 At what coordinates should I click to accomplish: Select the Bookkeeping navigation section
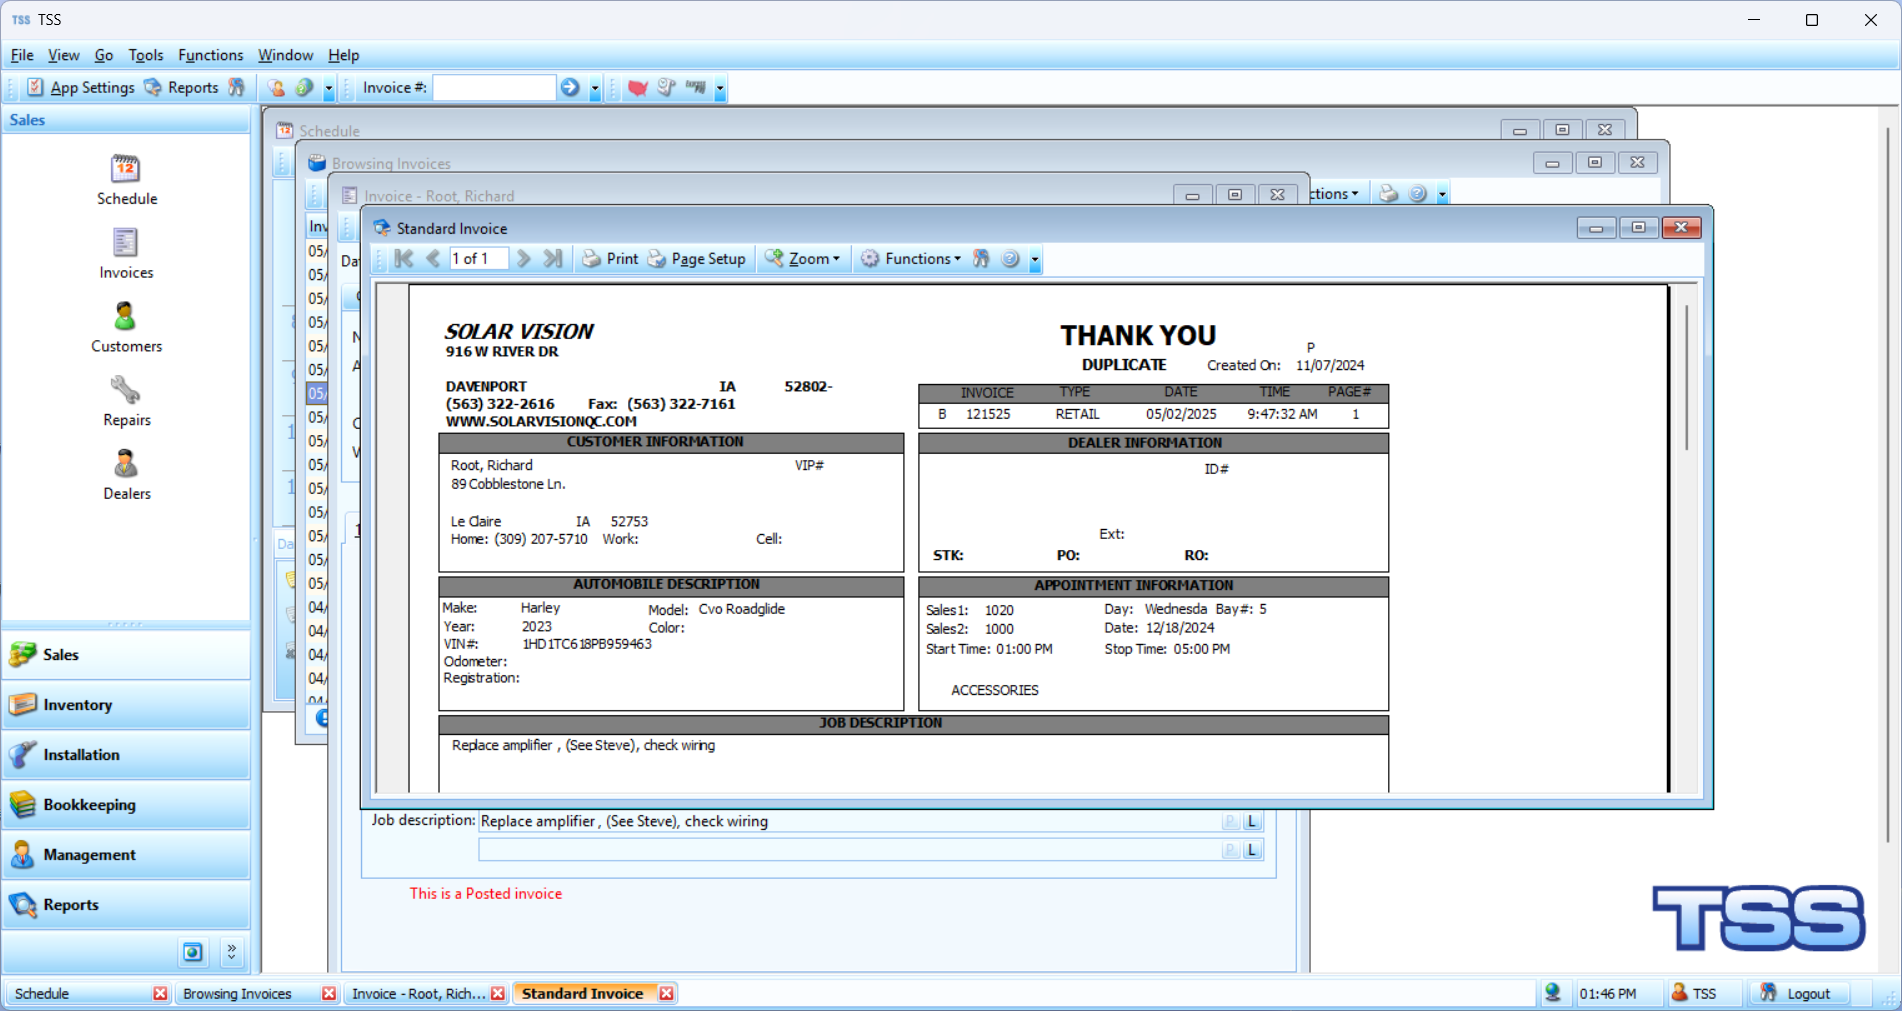pos(126,805)
